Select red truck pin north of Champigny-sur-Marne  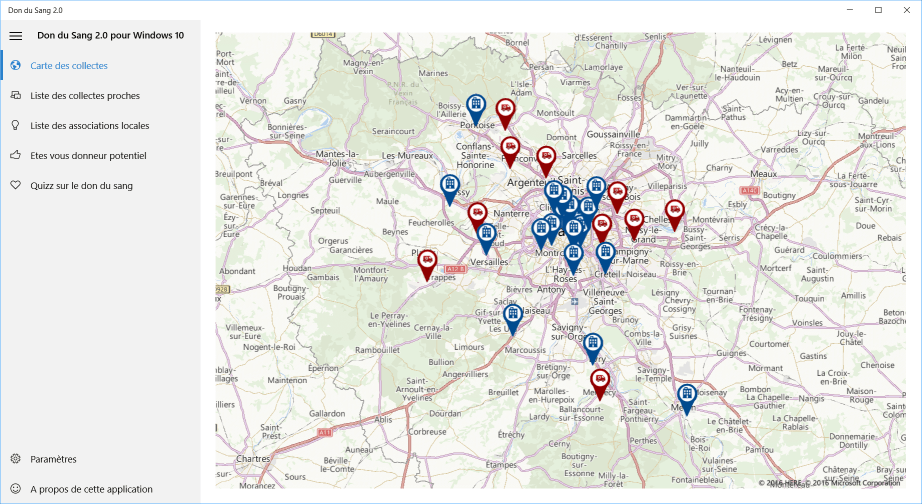coord(602,227)
